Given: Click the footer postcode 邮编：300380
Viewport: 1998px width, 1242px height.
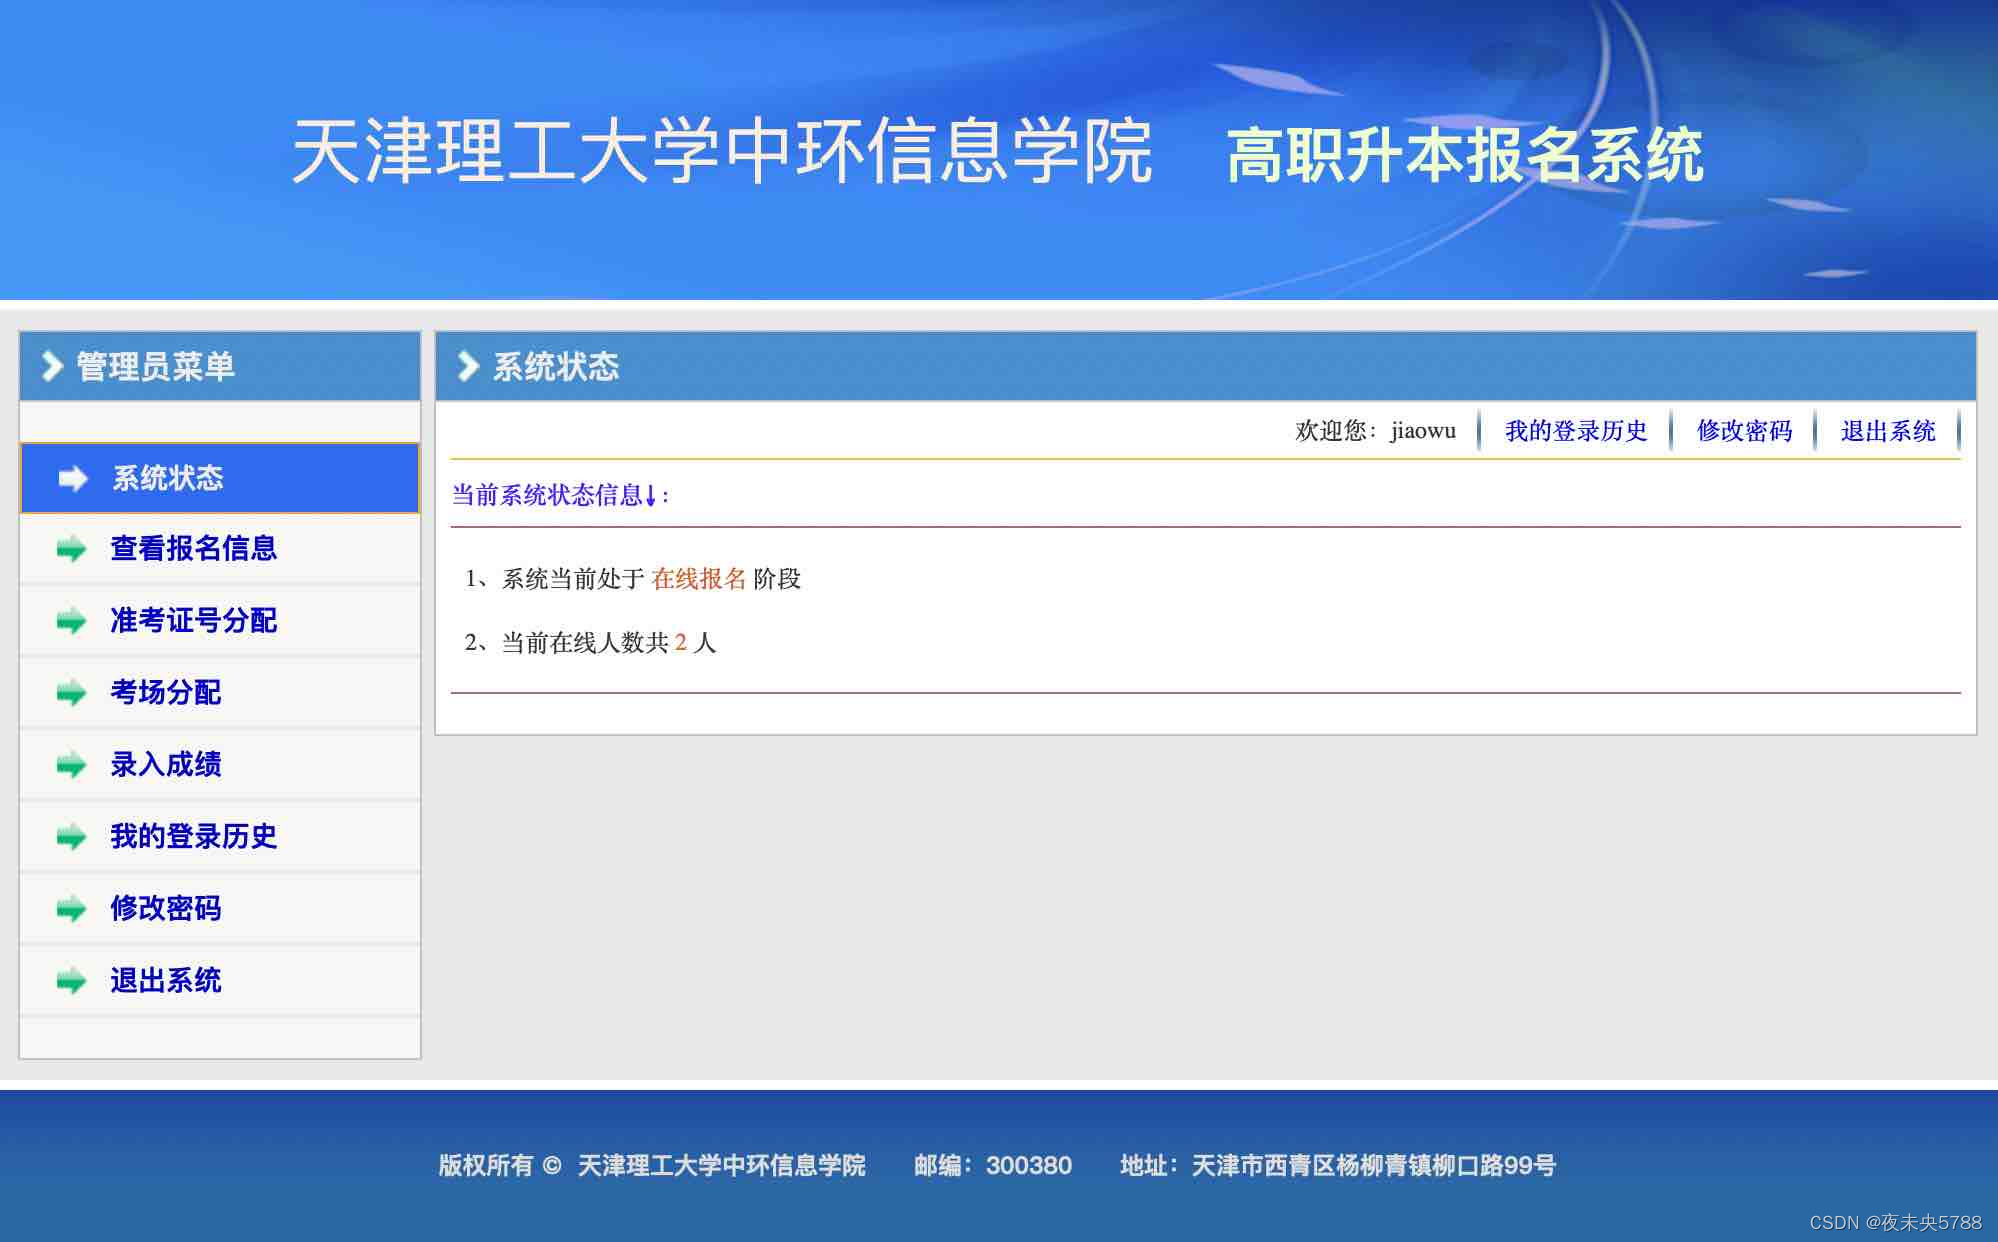Looking at the screenshot, I should click(x=993, y=1165).
